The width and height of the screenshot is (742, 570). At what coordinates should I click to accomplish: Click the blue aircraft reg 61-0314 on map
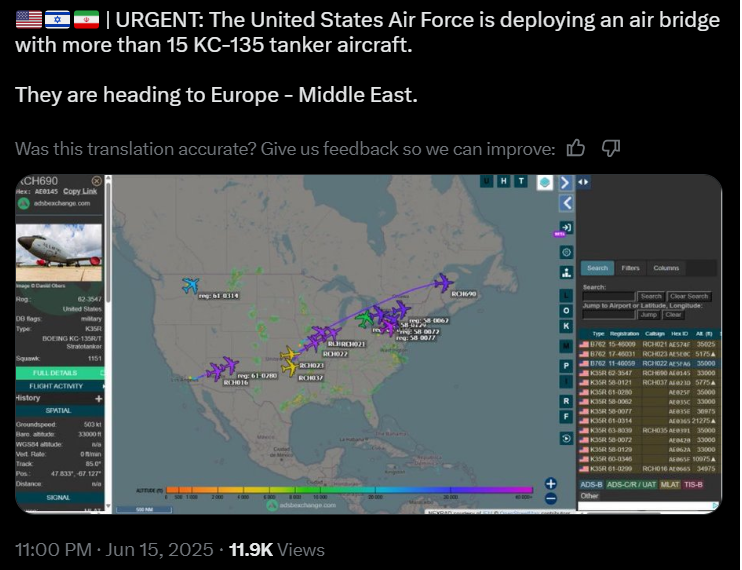pos(191,285)
